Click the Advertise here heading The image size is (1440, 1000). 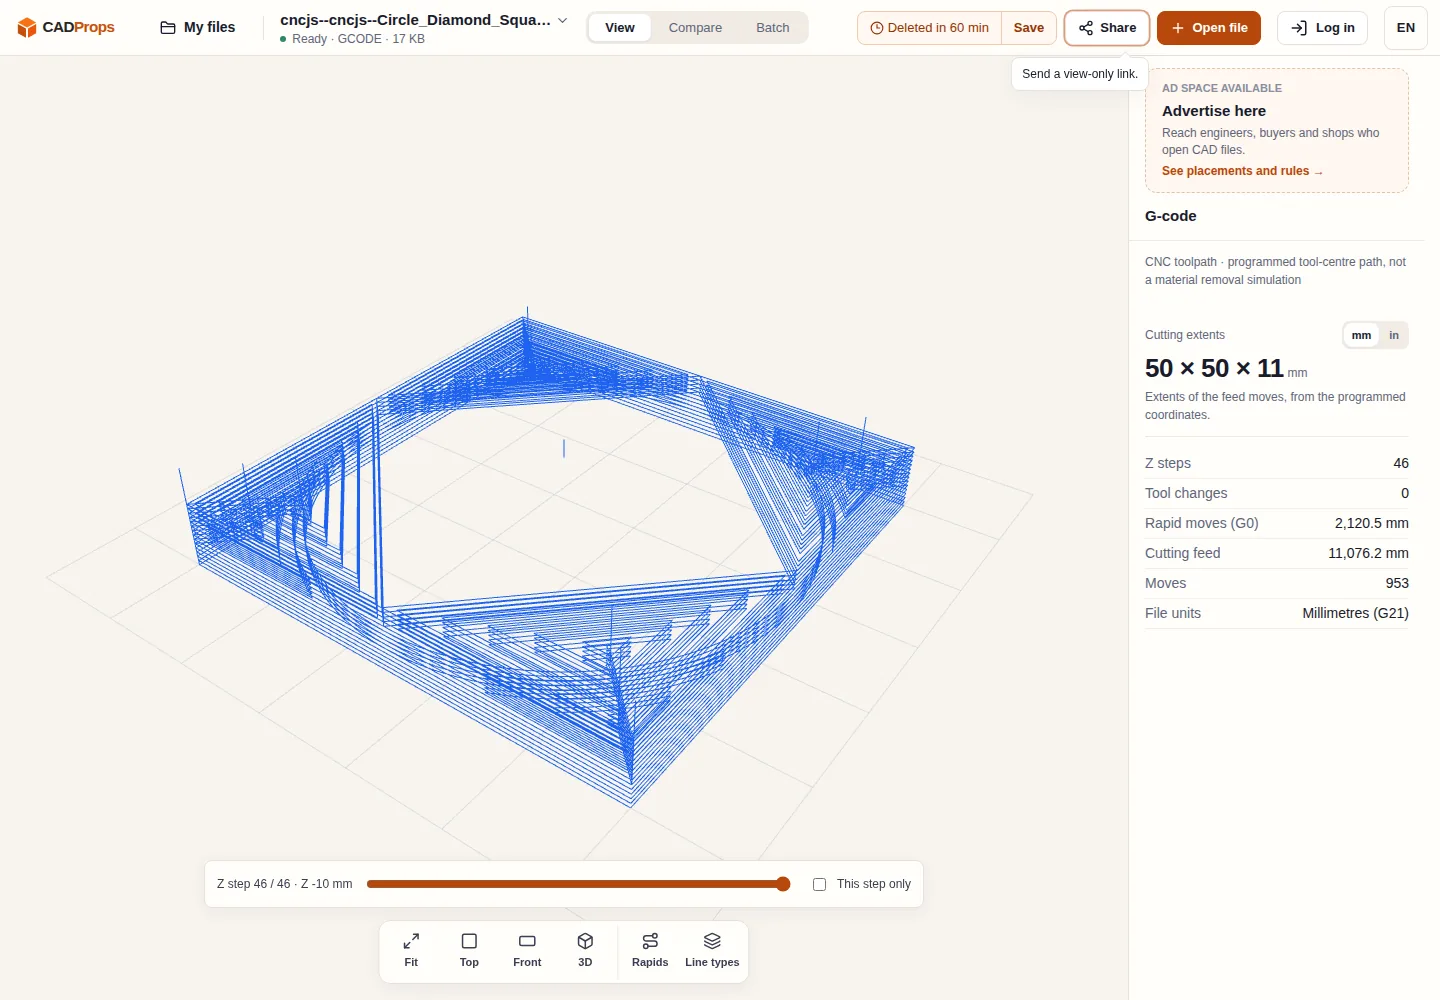(x=1214, y=111)
